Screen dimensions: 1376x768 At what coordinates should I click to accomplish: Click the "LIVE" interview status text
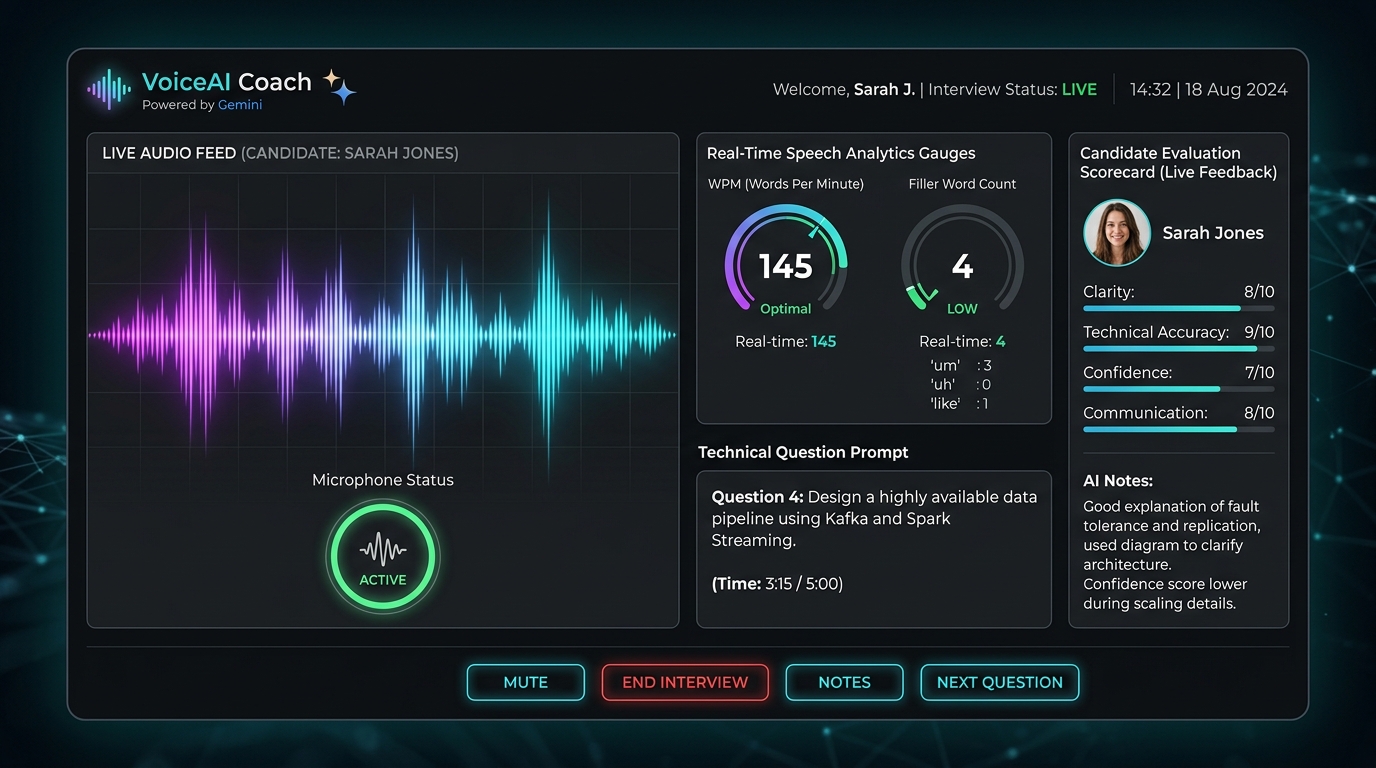point(1079,89)
